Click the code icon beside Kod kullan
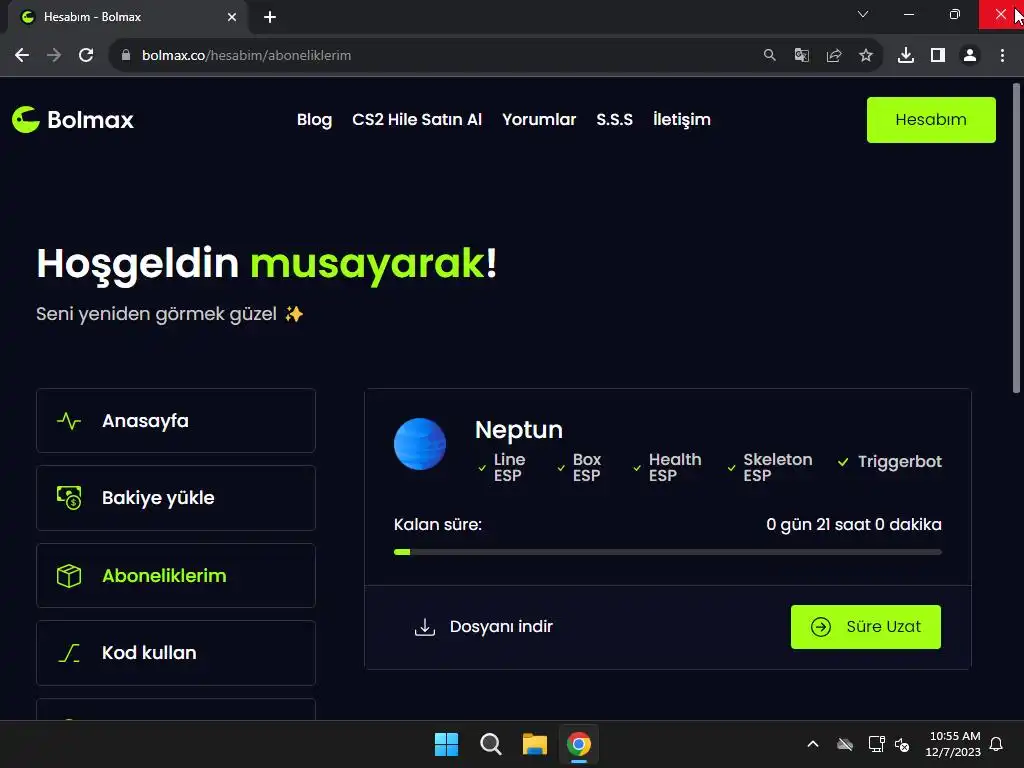The width and height of the screenshot is (1024, 768). pyautogui.click(x=69, y=652)
